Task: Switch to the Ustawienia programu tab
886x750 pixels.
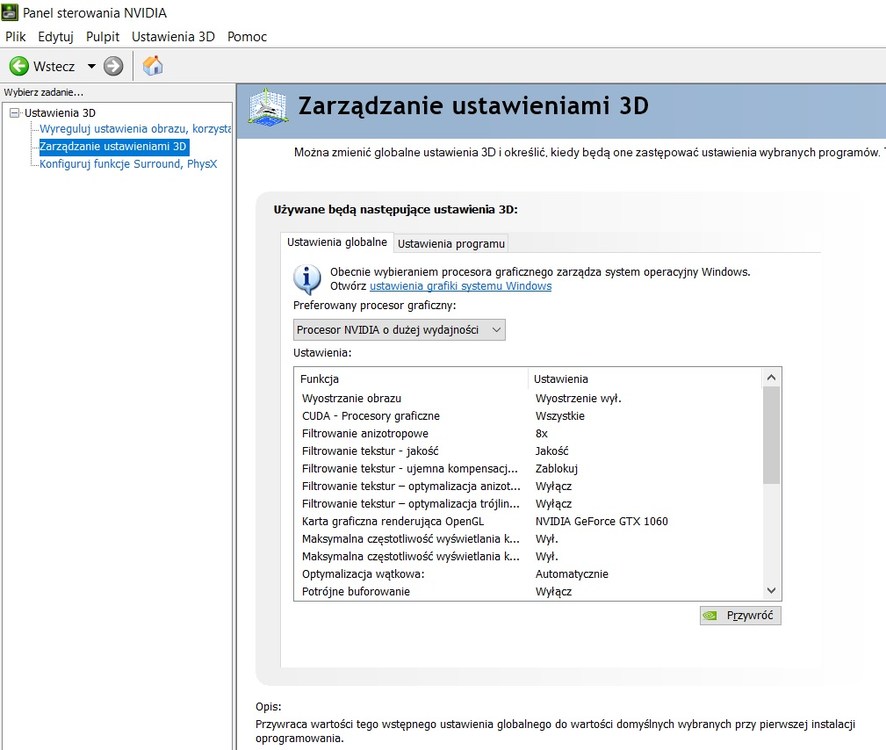Action: coord(451,244)
